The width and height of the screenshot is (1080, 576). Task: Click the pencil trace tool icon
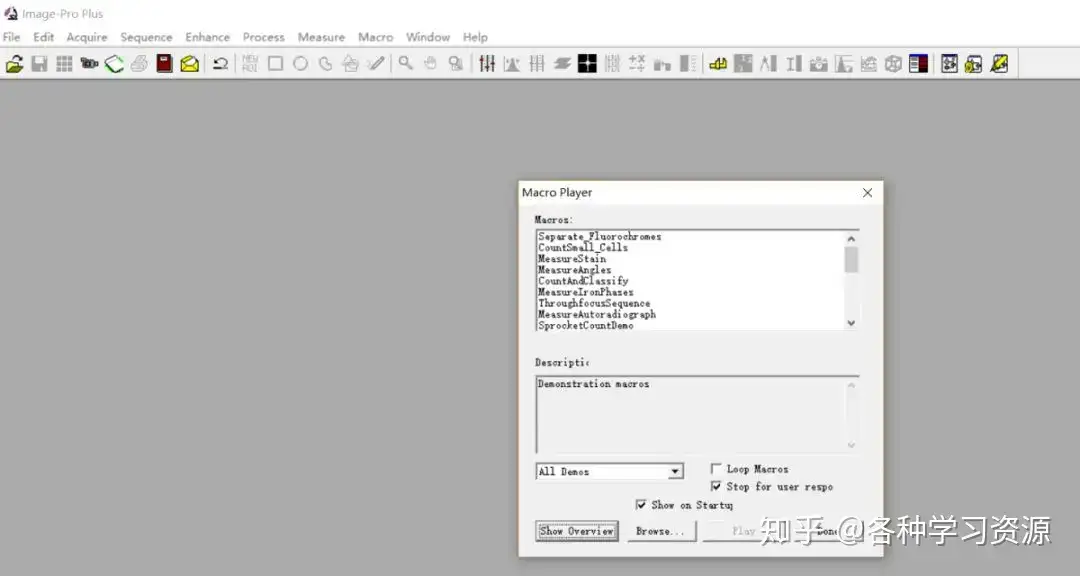375,64
